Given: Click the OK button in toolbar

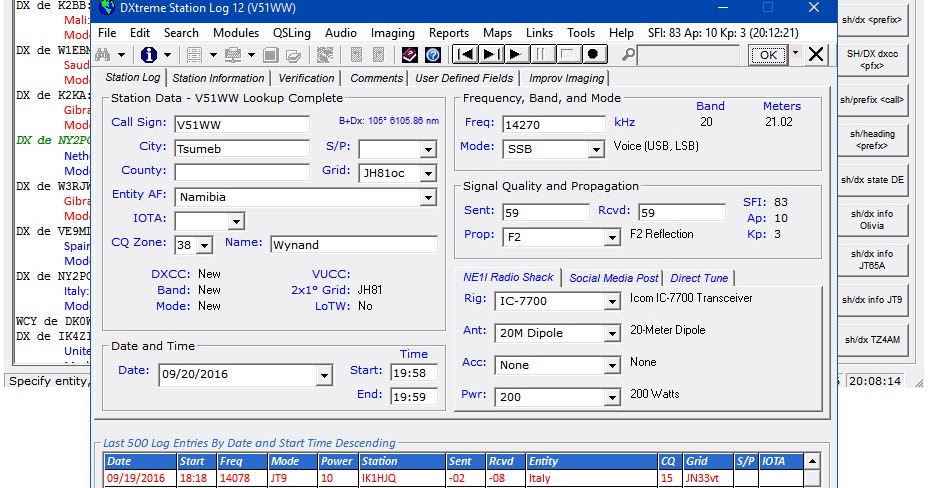Looking at the screenshot, I should (x=768, y=55).
